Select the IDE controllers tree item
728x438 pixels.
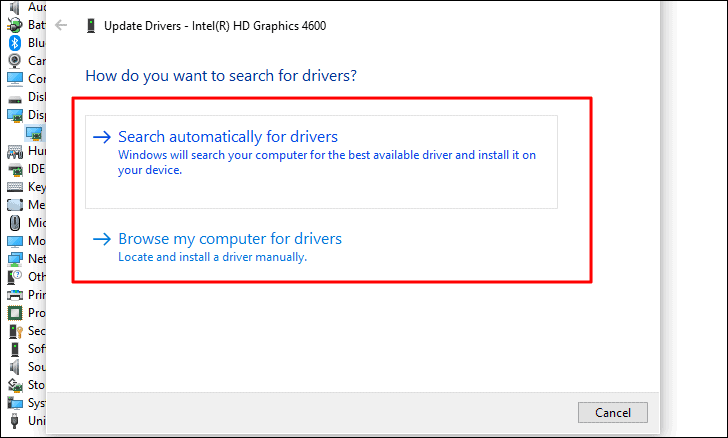click(x=36, y=169)
